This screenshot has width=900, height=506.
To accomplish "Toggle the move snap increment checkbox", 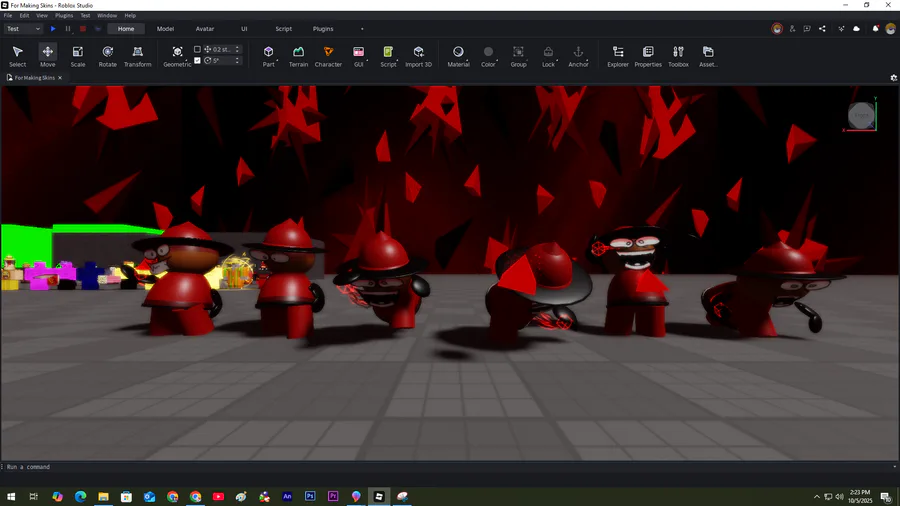I will coord(197,49).
